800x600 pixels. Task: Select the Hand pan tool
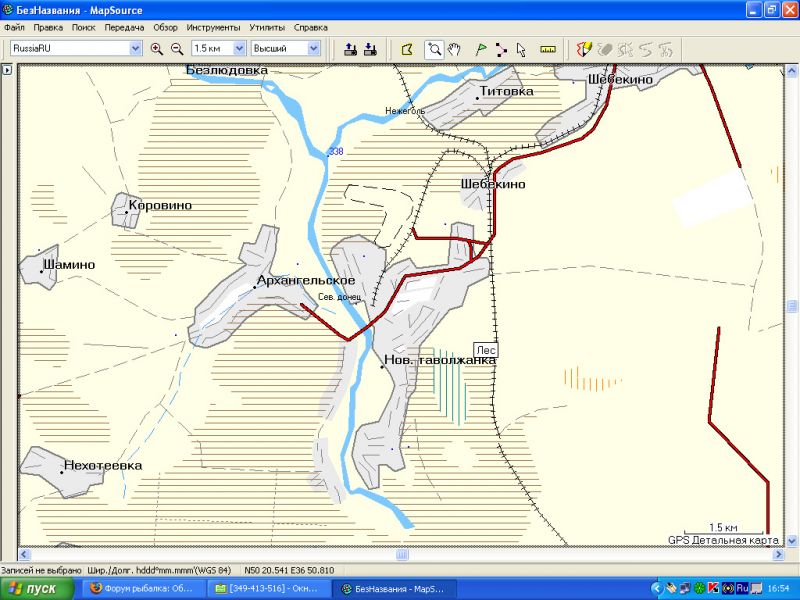pyautogui.click(x=454, y=49)
